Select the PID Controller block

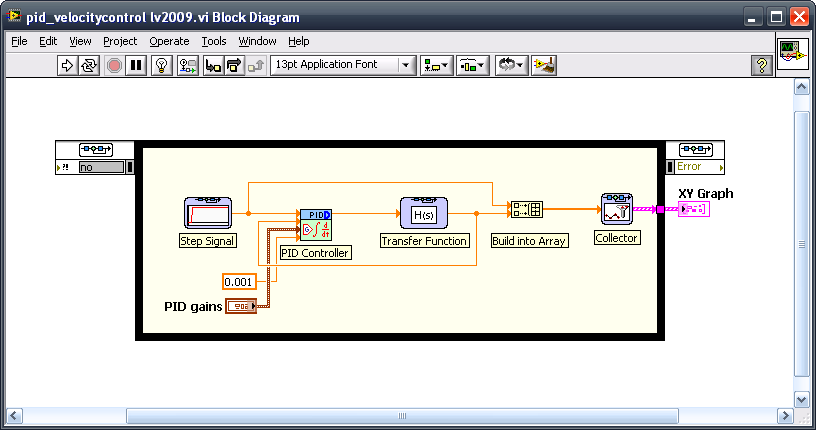(315, 226)
